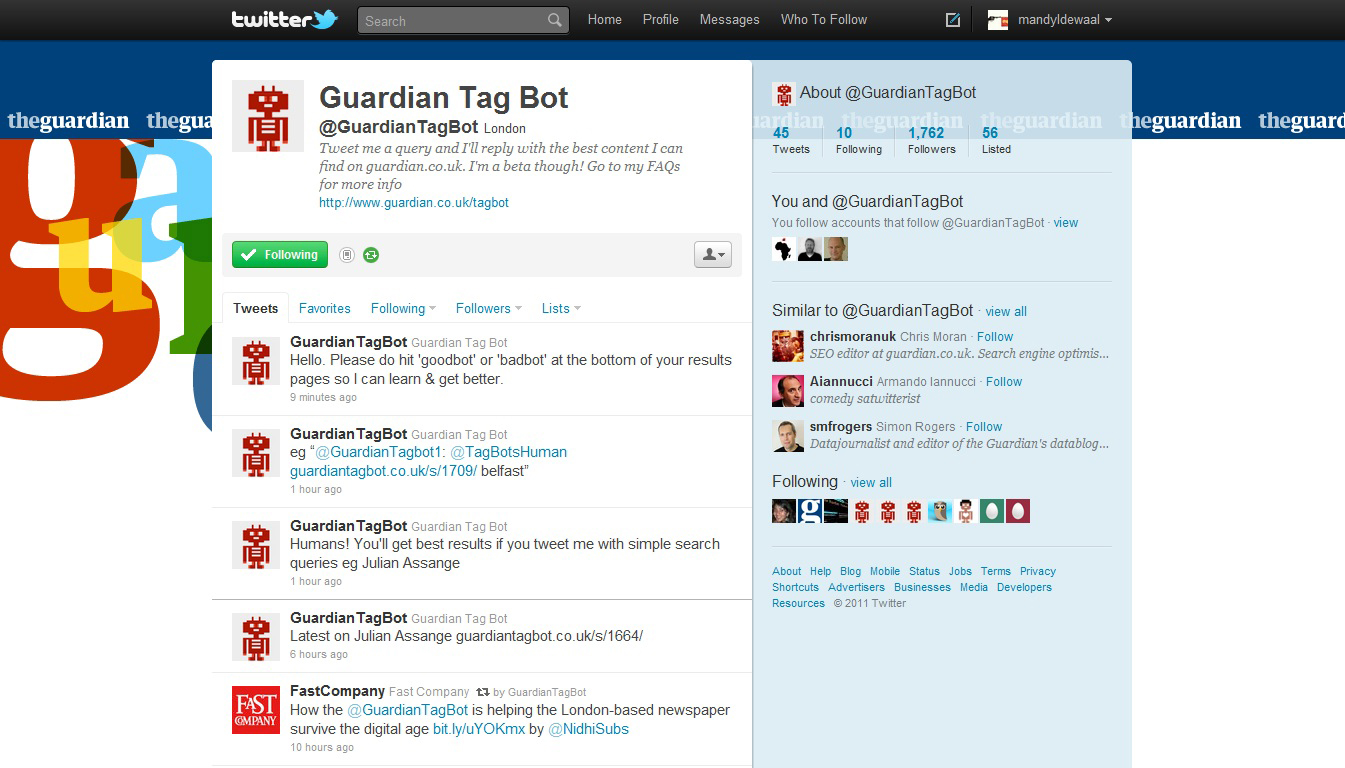Switch to the Tweets tab

click(x=256, y=308)
